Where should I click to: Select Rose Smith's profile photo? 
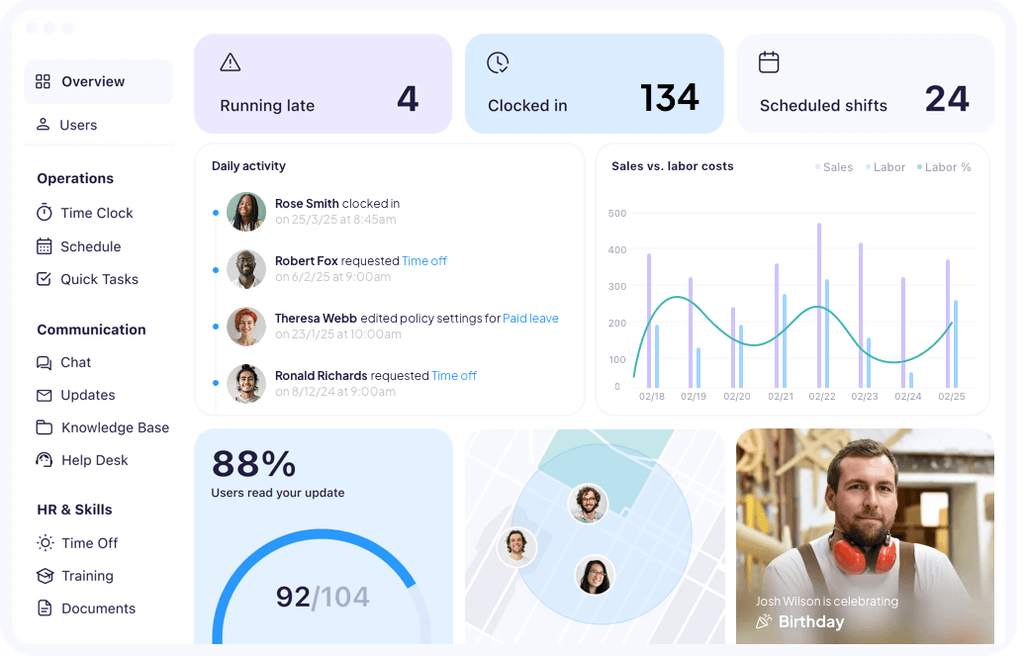click(246, 212)
